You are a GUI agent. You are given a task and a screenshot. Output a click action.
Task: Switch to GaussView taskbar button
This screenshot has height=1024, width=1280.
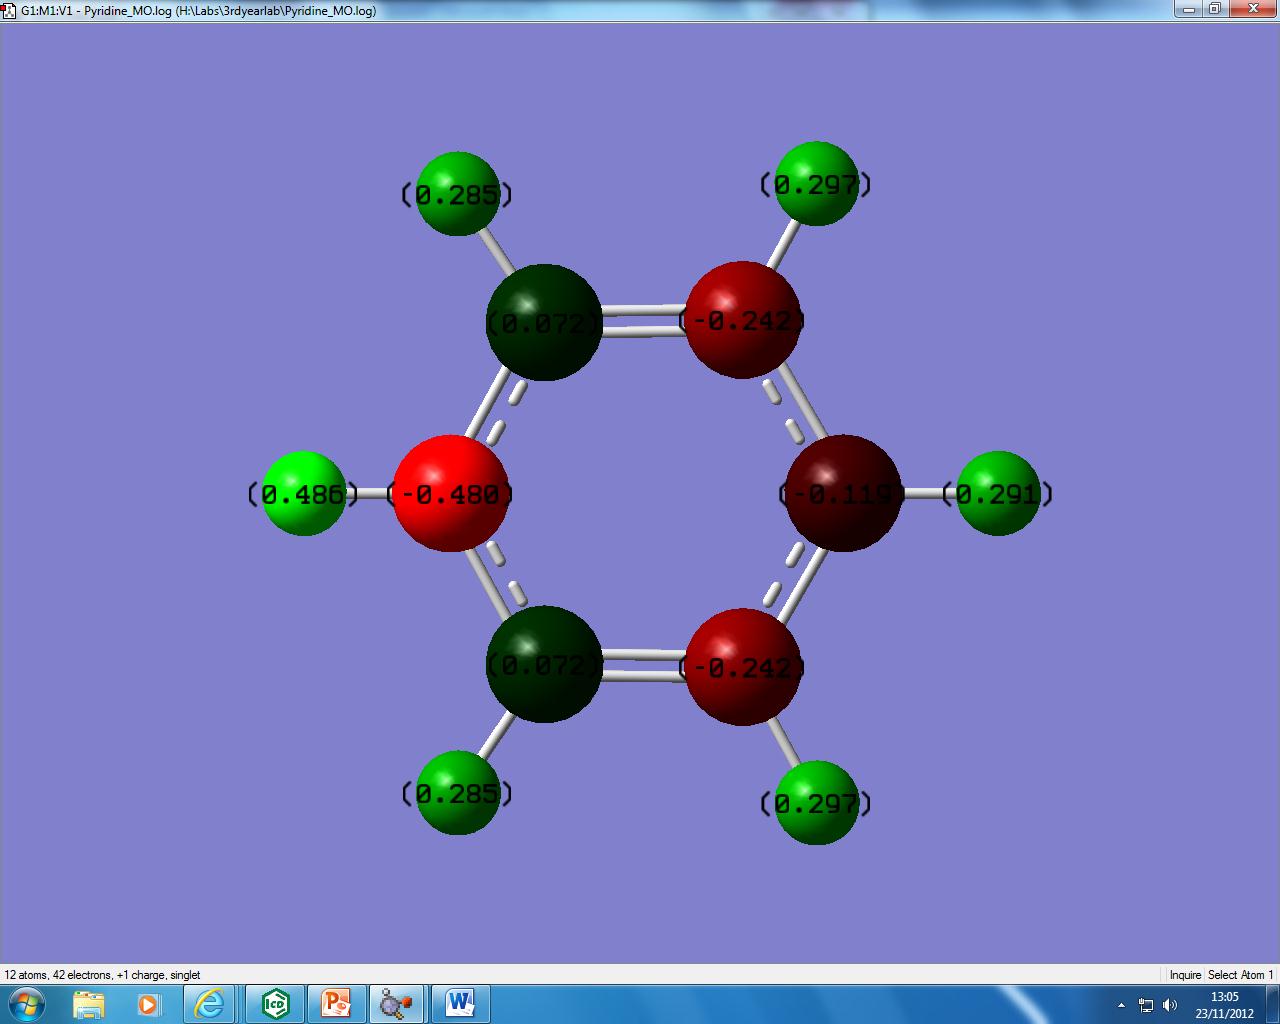tap(397, 1003)
